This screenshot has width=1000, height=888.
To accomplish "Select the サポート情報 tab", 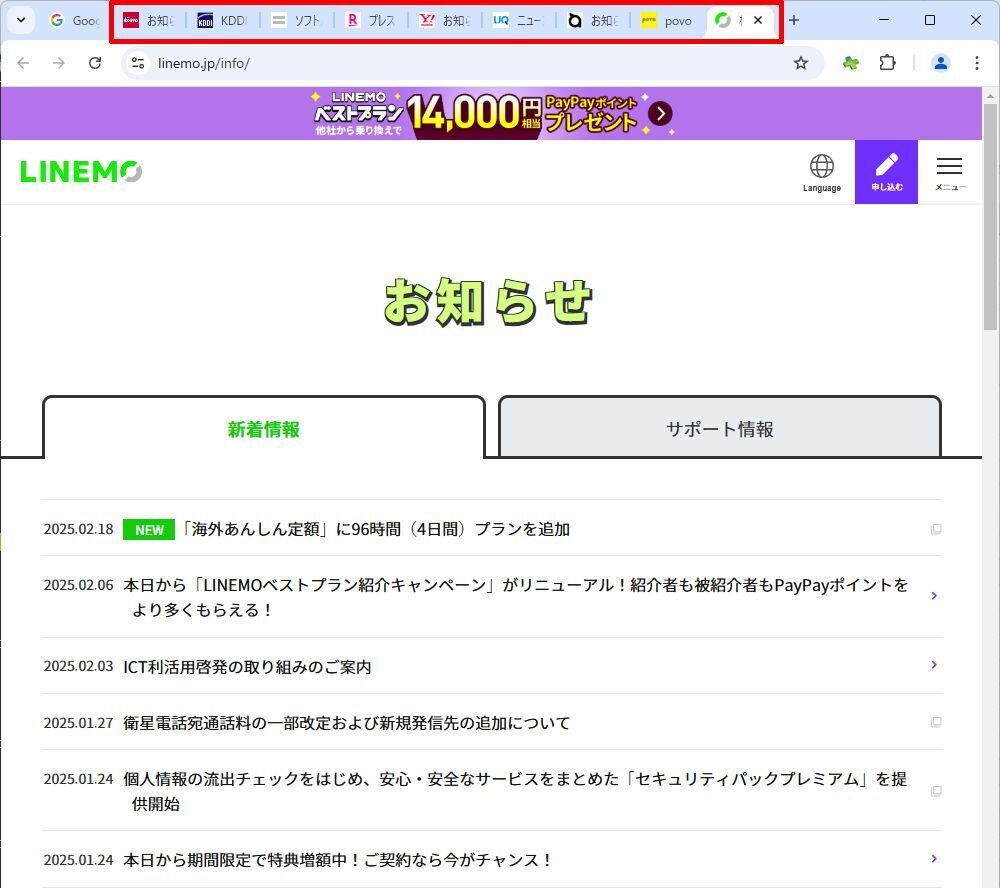I will [719, 429].
